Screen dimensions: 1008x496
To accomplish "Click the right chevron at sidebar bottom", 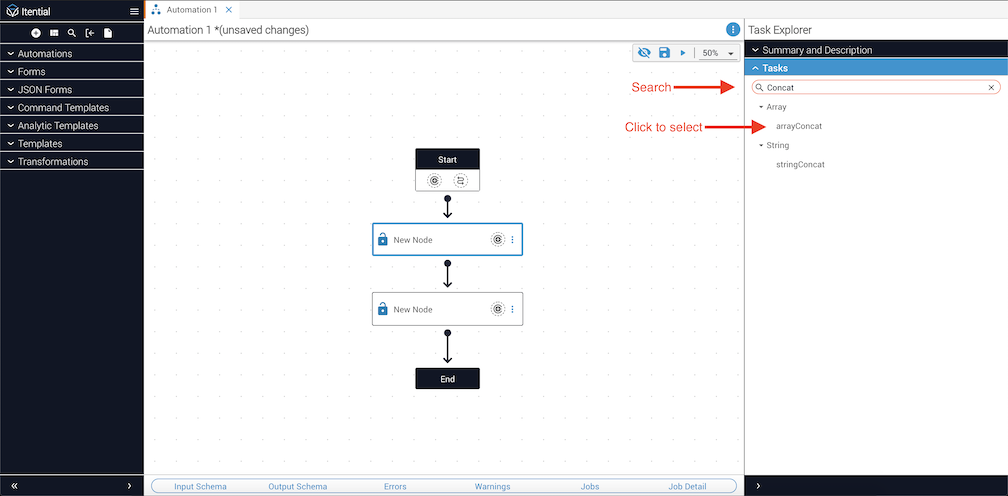I will (129, 486).
